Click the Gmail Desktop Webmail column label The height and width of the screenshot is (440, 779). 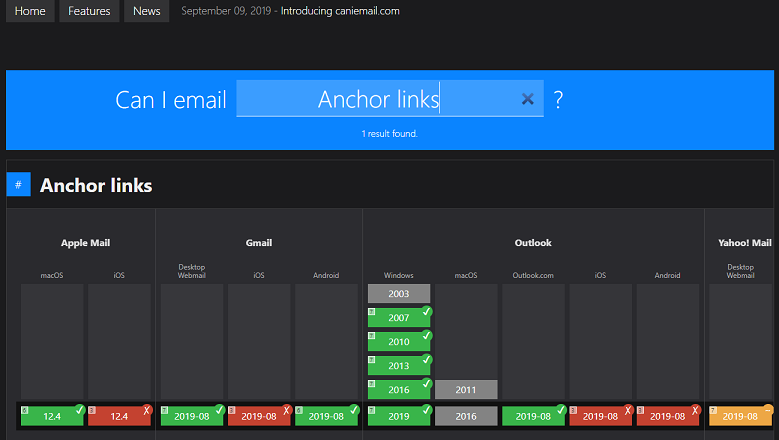pyautogui.click(x=192, y=271)
